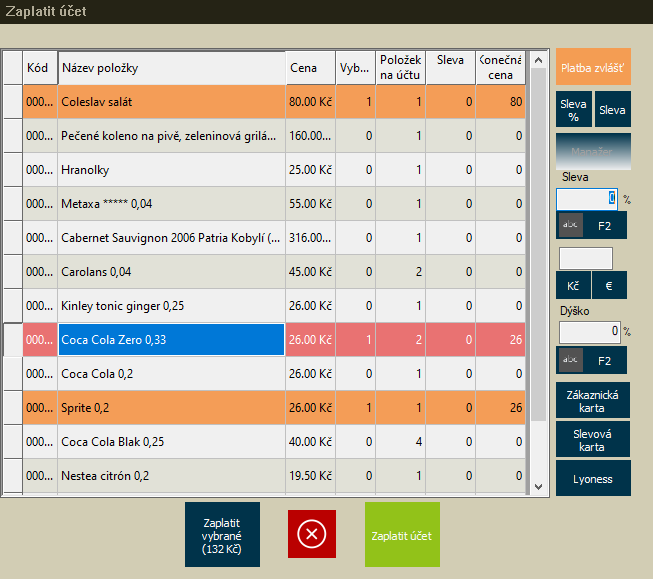The height and width of the screenshot is (579, 653).
Task: Click the Lyoness button
Action: 593,478
